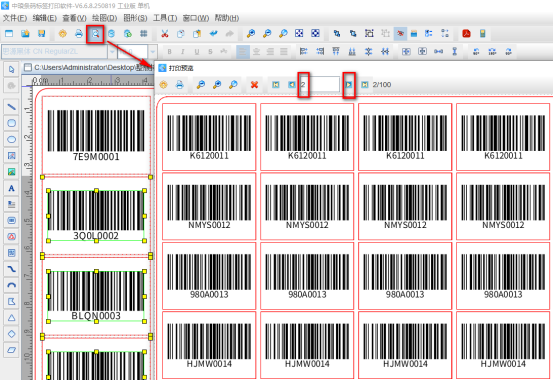Click the first HJMW0014 label in the preview
Image resolution: width=554 pixels, height=380 pixels.
209,345
